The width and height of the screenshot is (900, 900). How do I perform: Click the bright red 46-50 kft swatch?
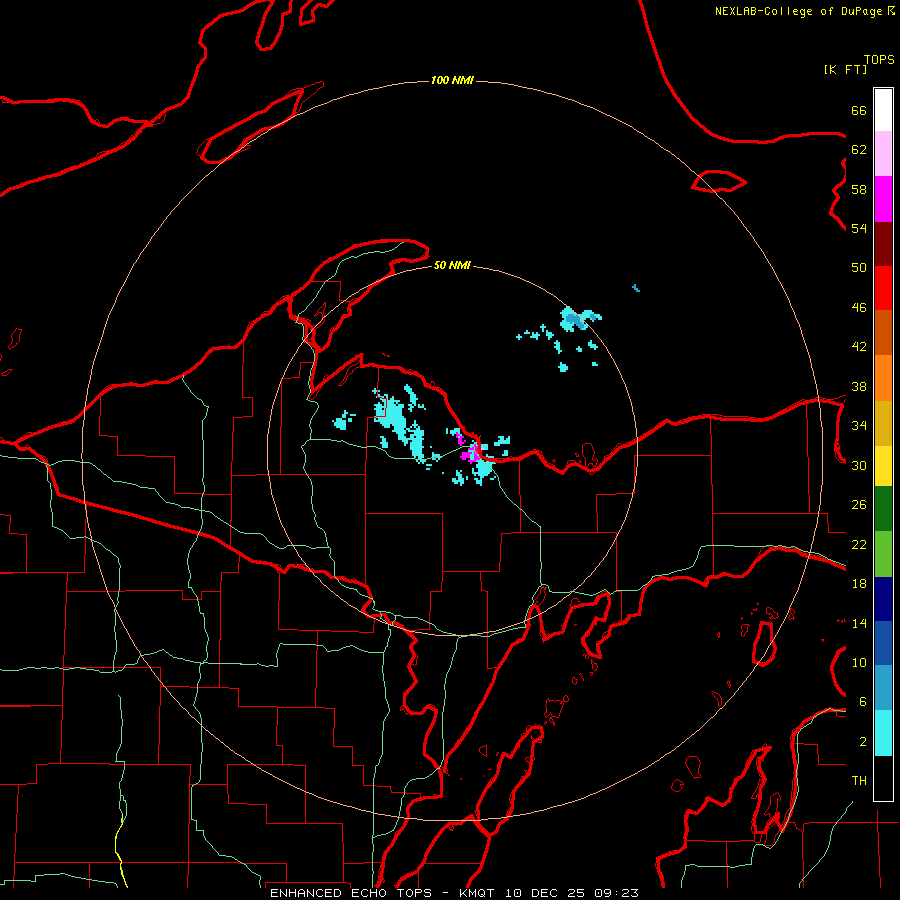click(x=883, y=288)
